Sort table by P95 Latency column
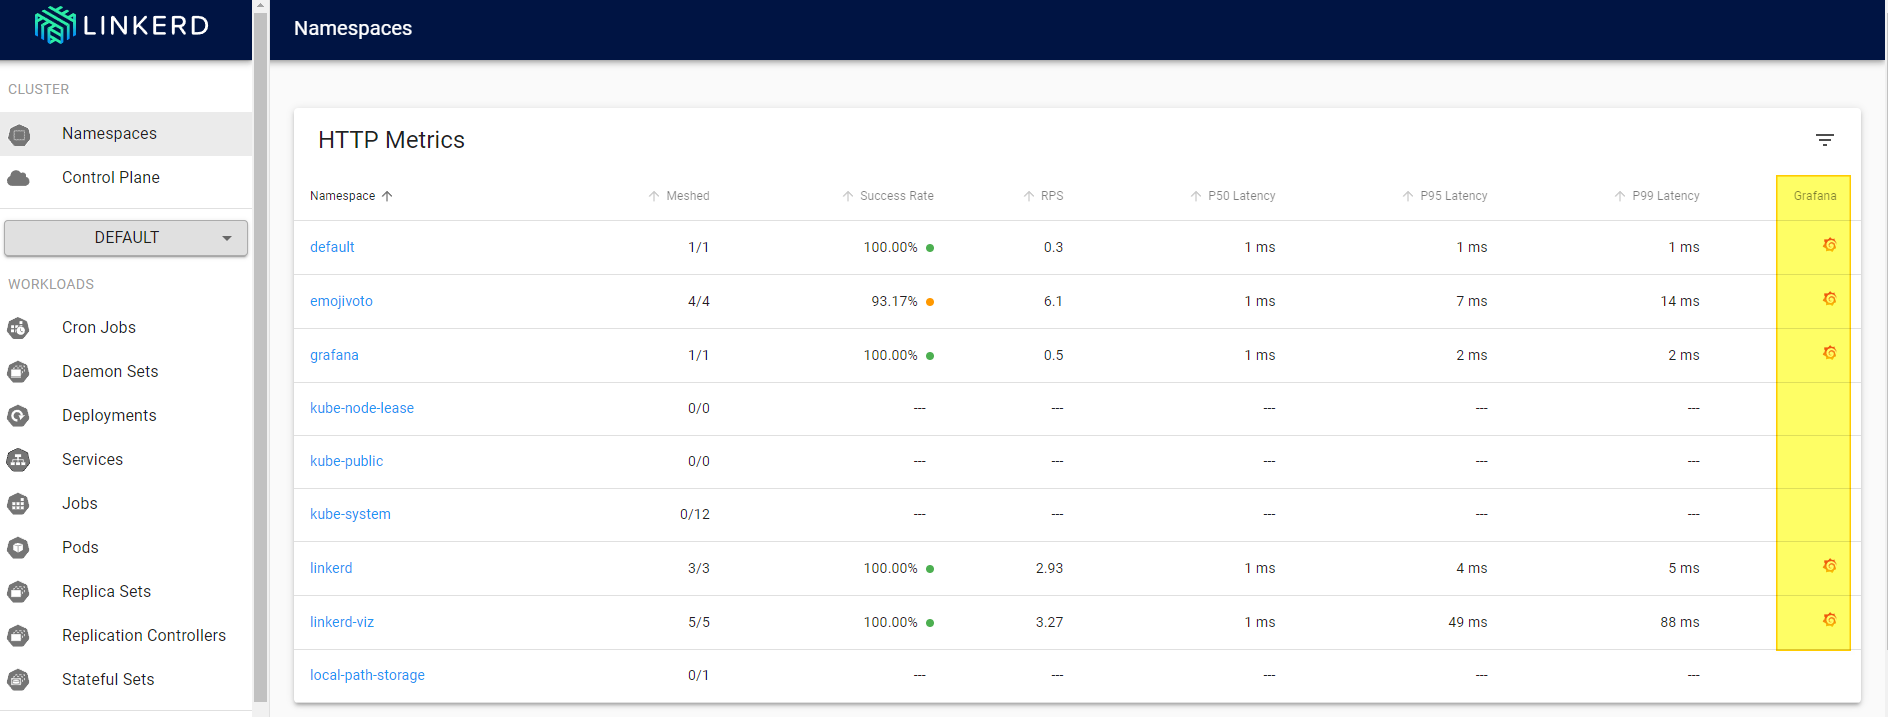Image resolution: width=1888 pixels, height=717 pixels. [x=1444, y=196]
